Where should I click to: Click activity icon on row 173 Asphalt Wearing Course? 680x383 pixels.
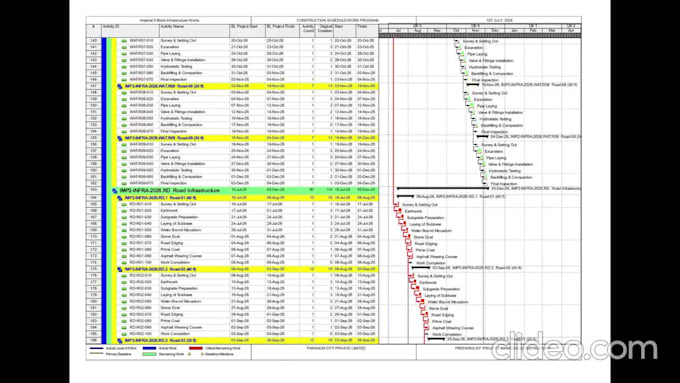124,256
